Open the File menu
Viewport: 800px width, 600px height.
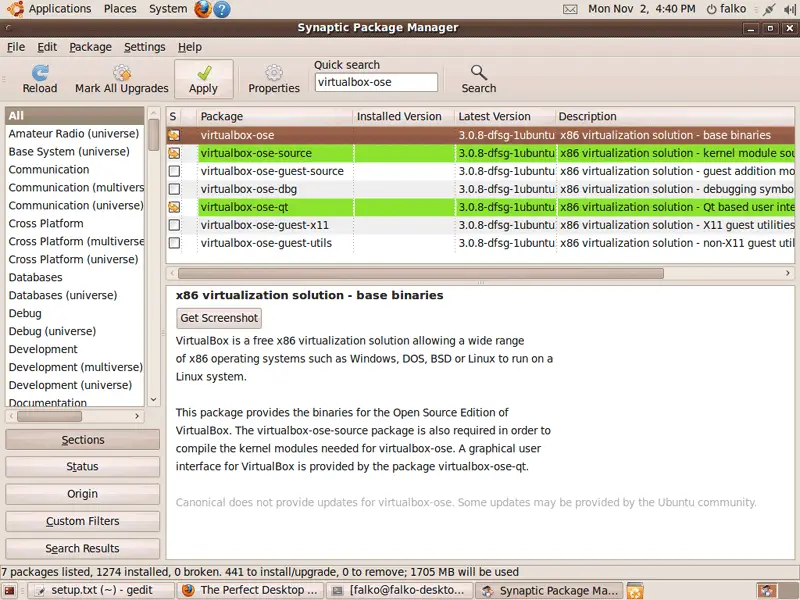coord(16,47)
